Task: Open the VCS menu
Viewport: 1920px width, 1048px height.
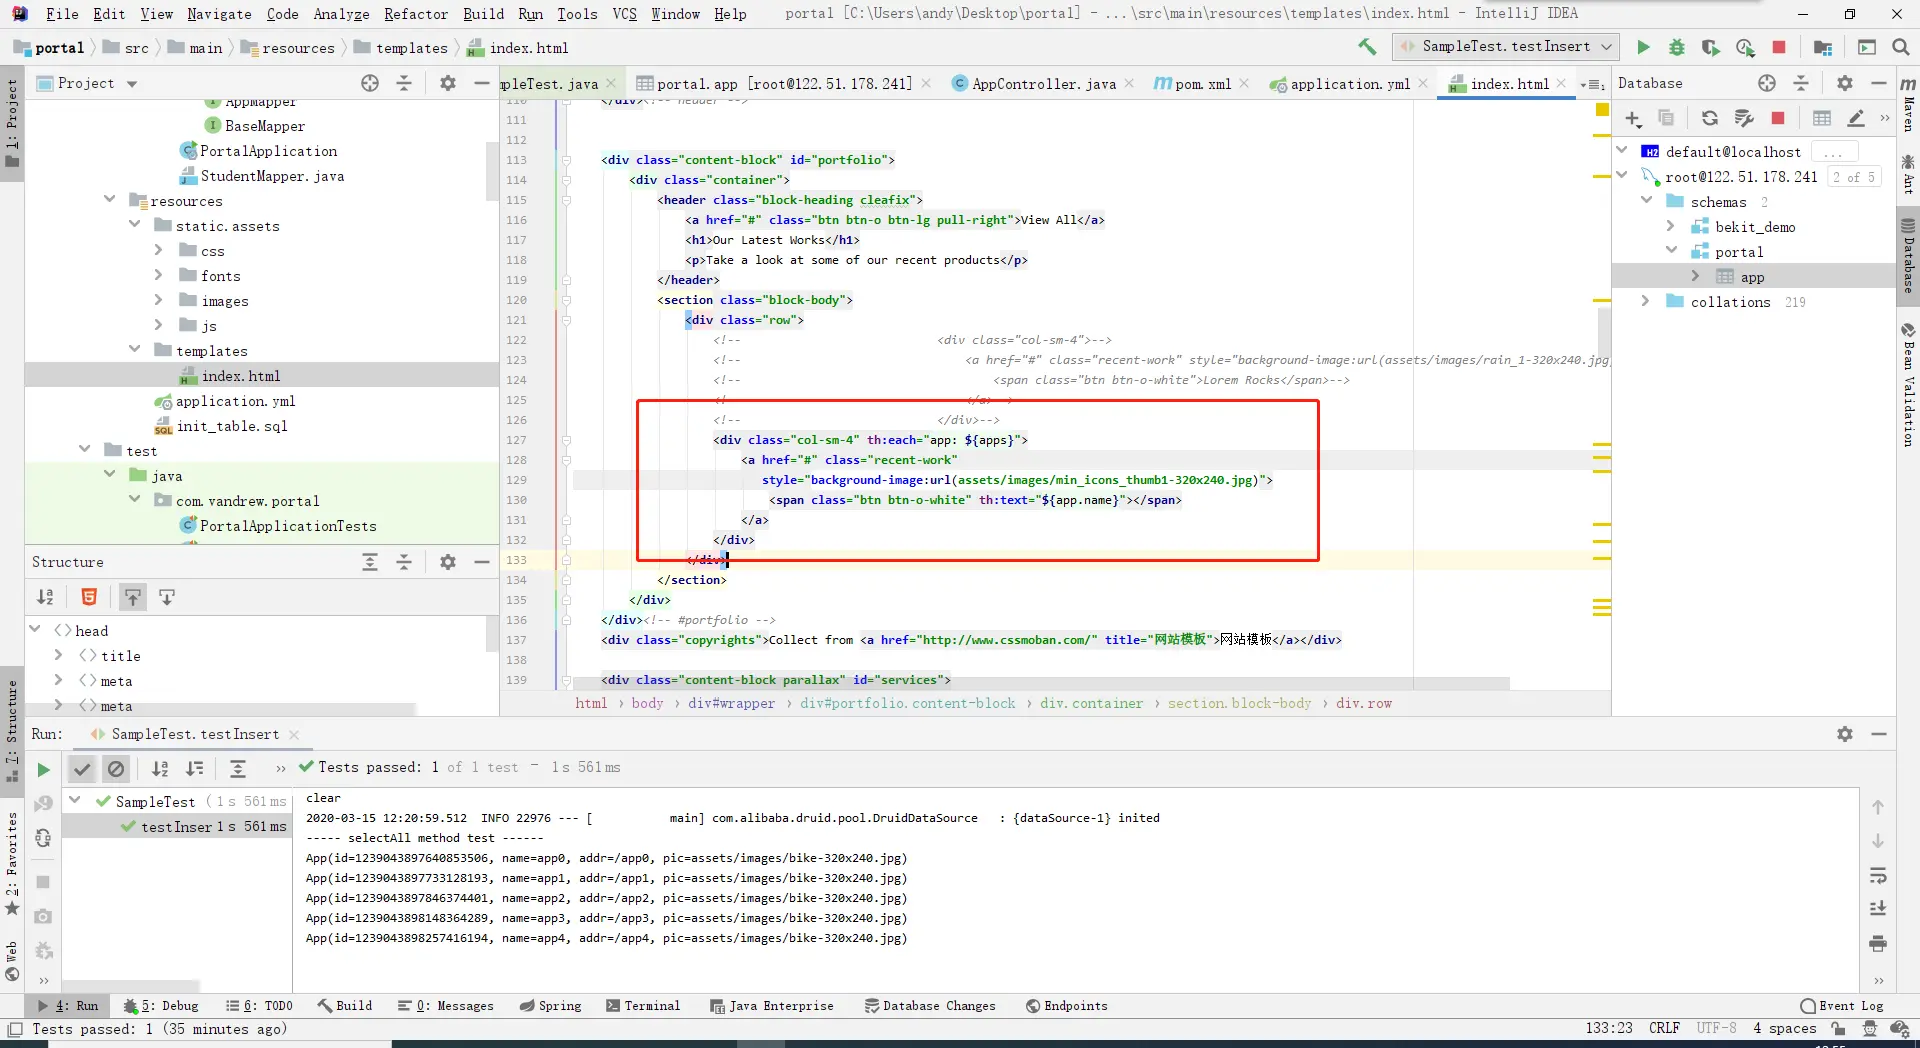Action: coord(624,14)
